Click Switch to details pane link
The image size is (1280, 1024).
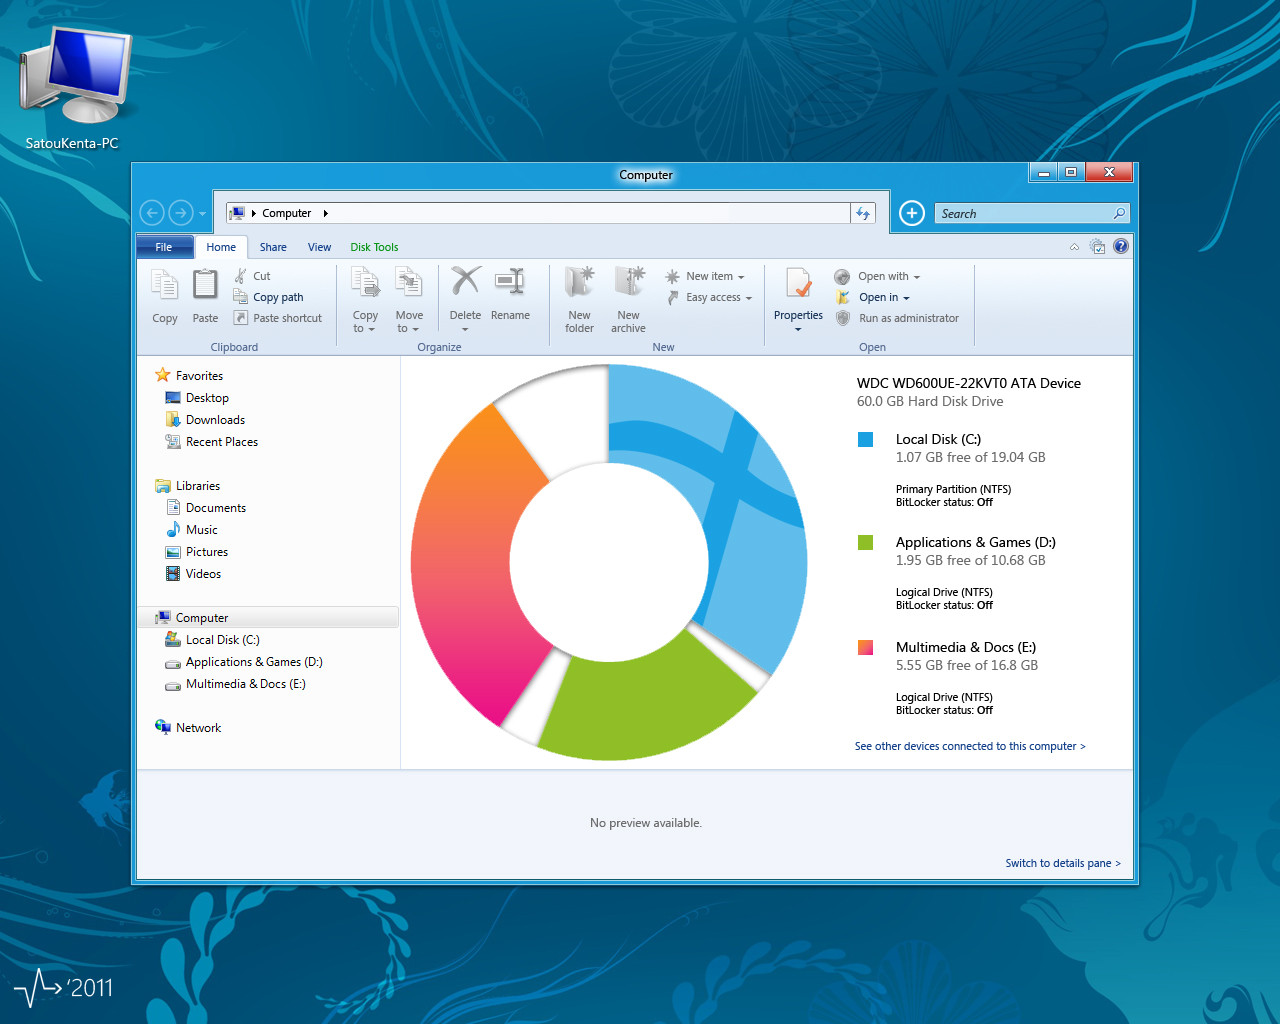(1063, 863)
